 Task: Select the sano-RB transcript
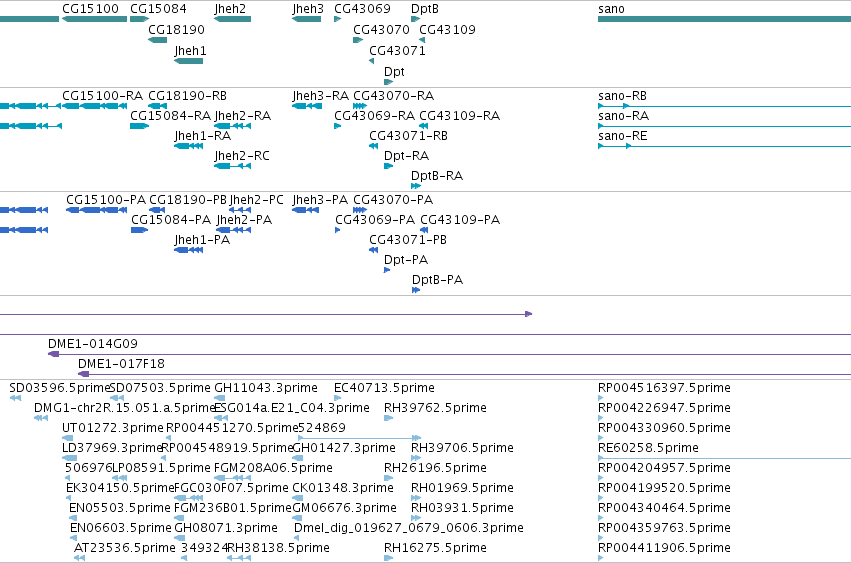[x=725, y=106]
